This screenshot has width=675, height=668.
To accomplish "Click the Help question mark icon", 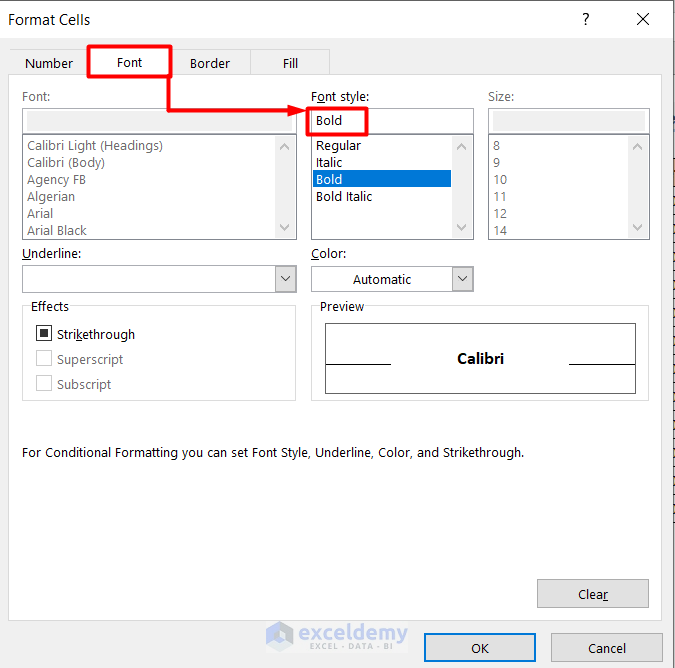I will (586, 20).
